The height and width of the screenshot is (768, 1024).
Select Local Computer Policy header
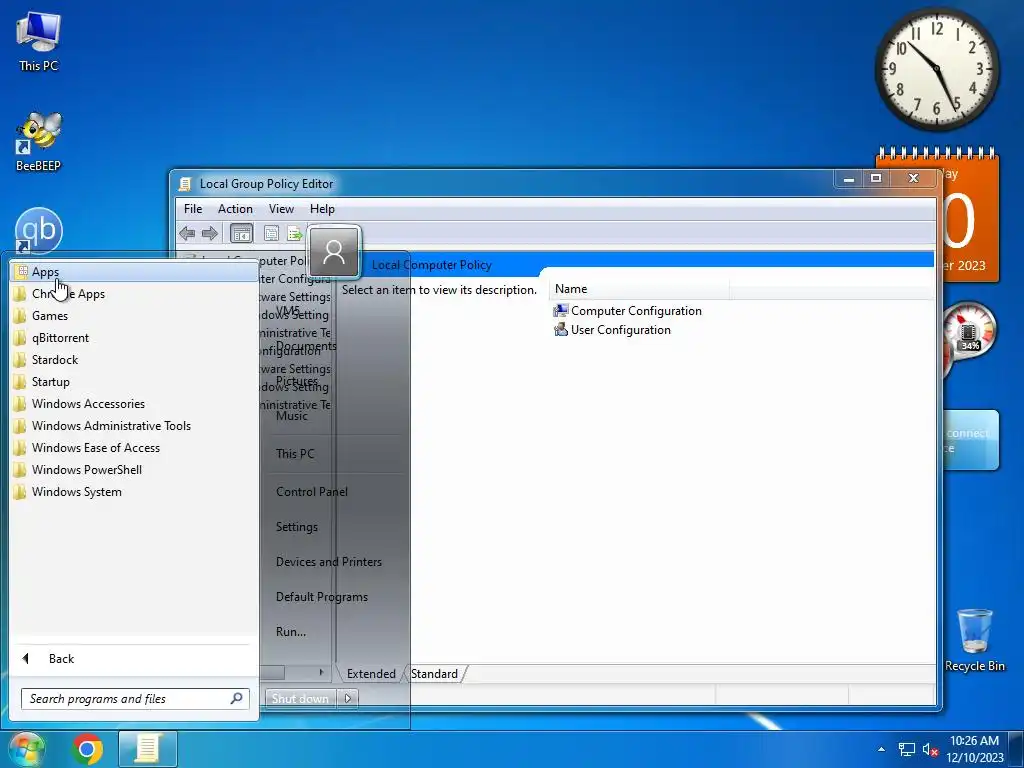pos(432,264)
